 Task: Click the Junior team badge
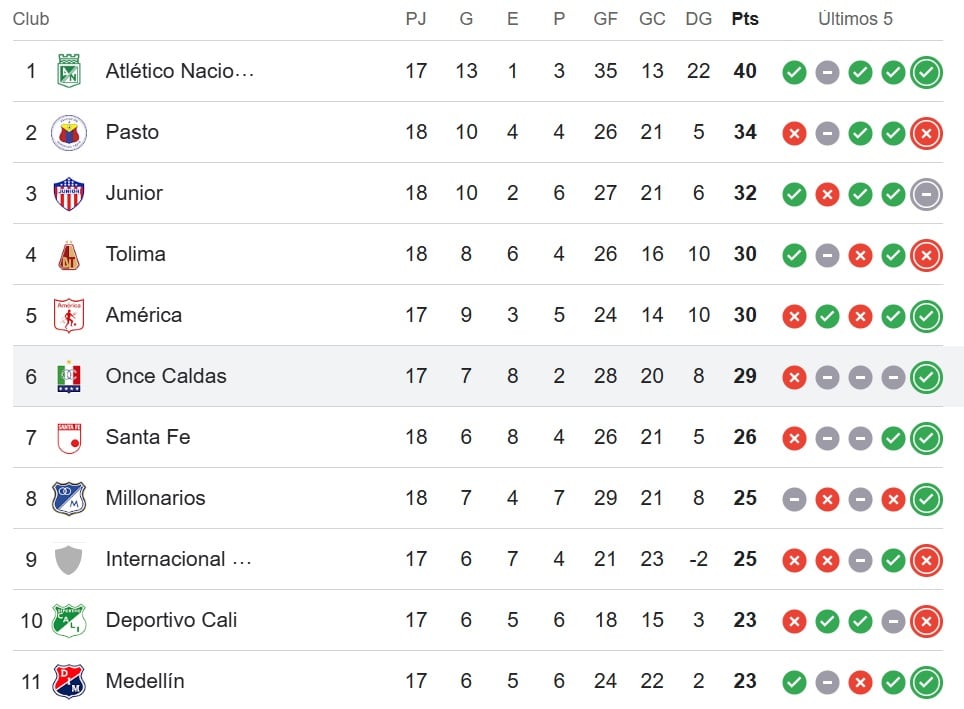68,193
